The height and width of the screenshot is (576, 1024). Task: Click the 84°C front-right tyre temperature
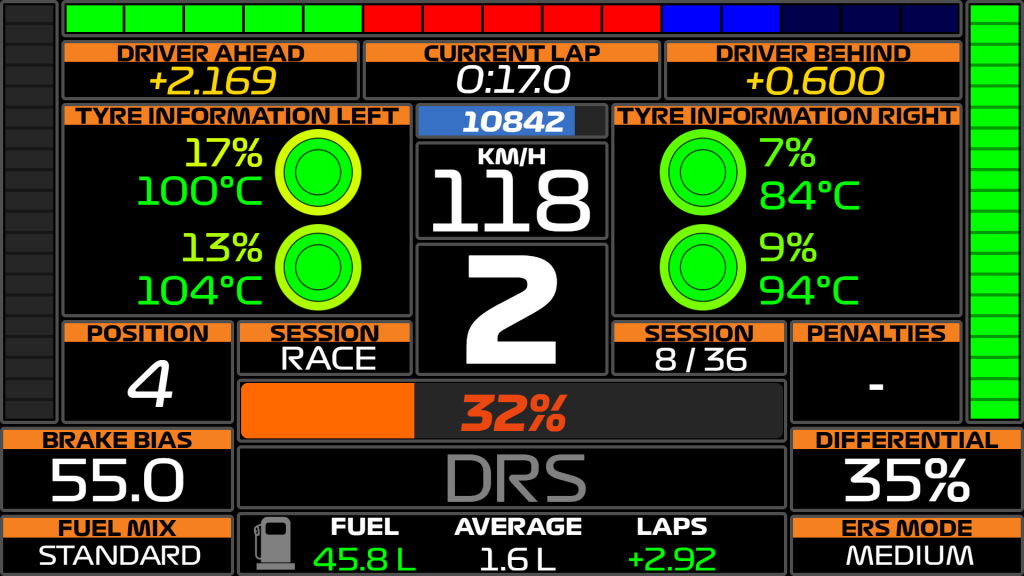[x=810, y=195]
